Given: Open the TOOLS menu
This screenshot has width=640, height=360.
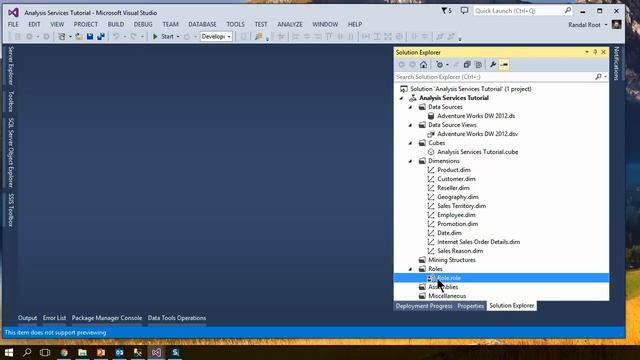Looking at the screenshot, I should tap(236, 24).
